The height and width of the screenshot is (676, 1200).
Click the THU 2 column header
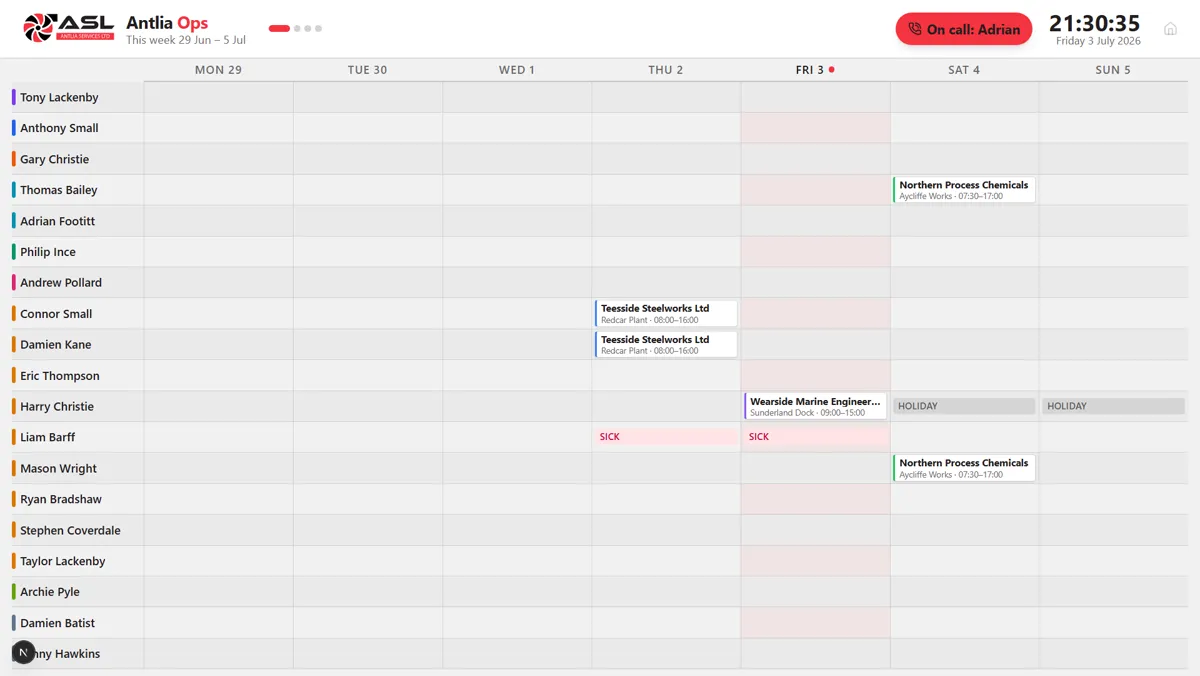pyautogui.click(x=666, y=70)
